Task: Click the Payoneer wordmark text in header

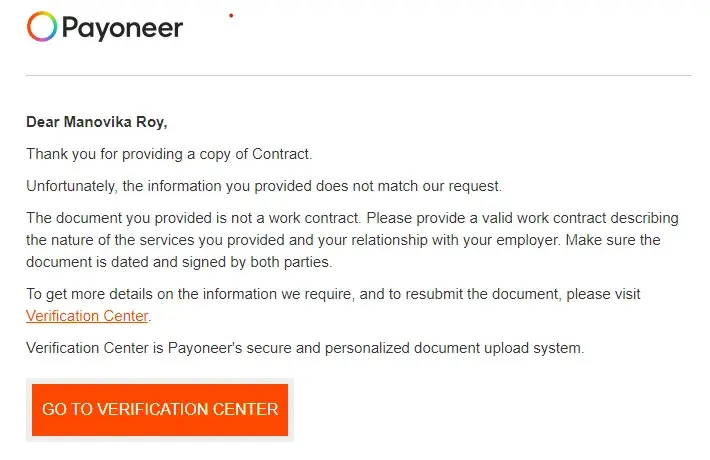Action: coord(122,28)
